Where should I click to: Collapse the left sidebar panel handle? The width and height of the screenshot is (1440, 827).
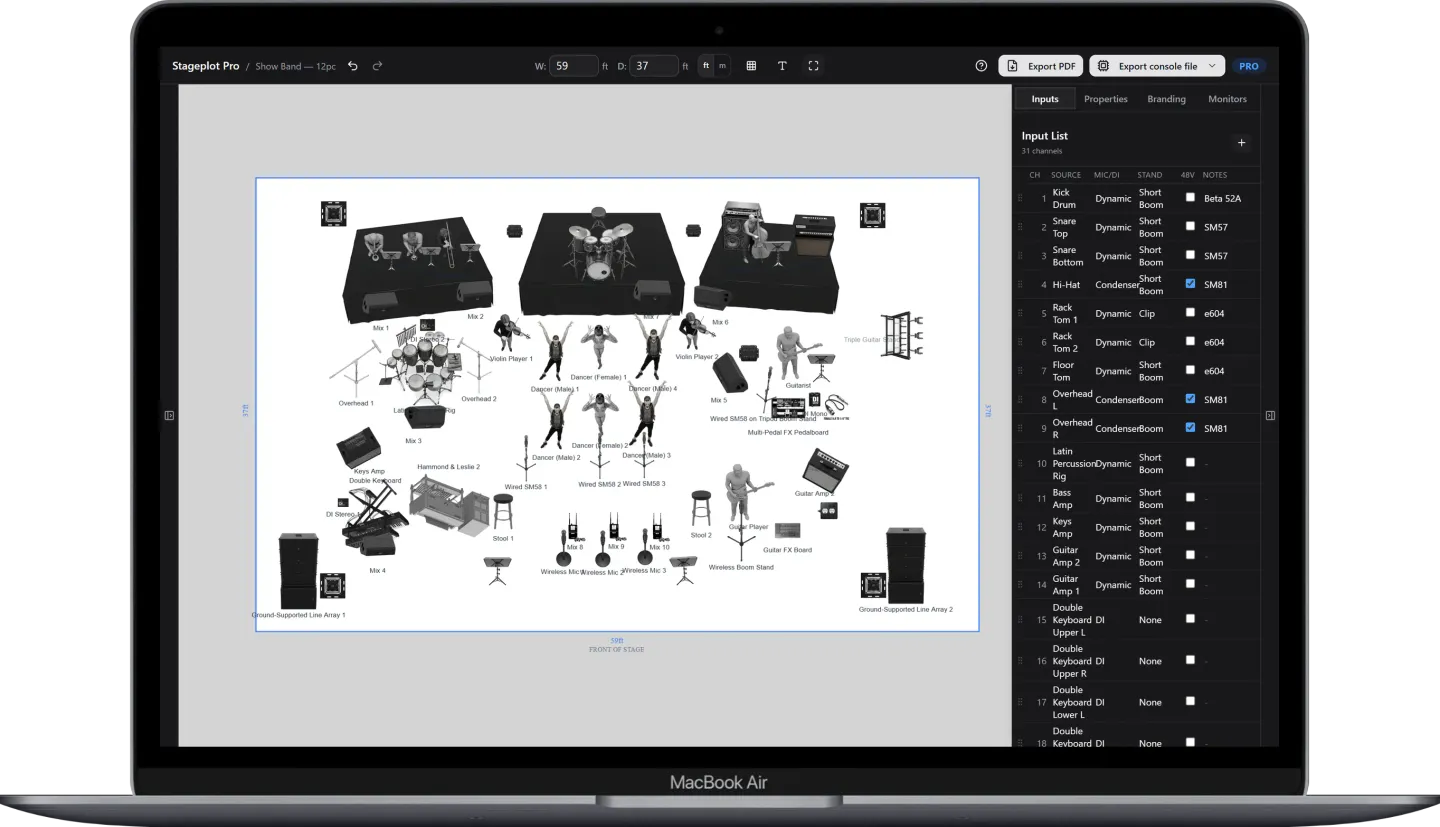tap(169, 415)
